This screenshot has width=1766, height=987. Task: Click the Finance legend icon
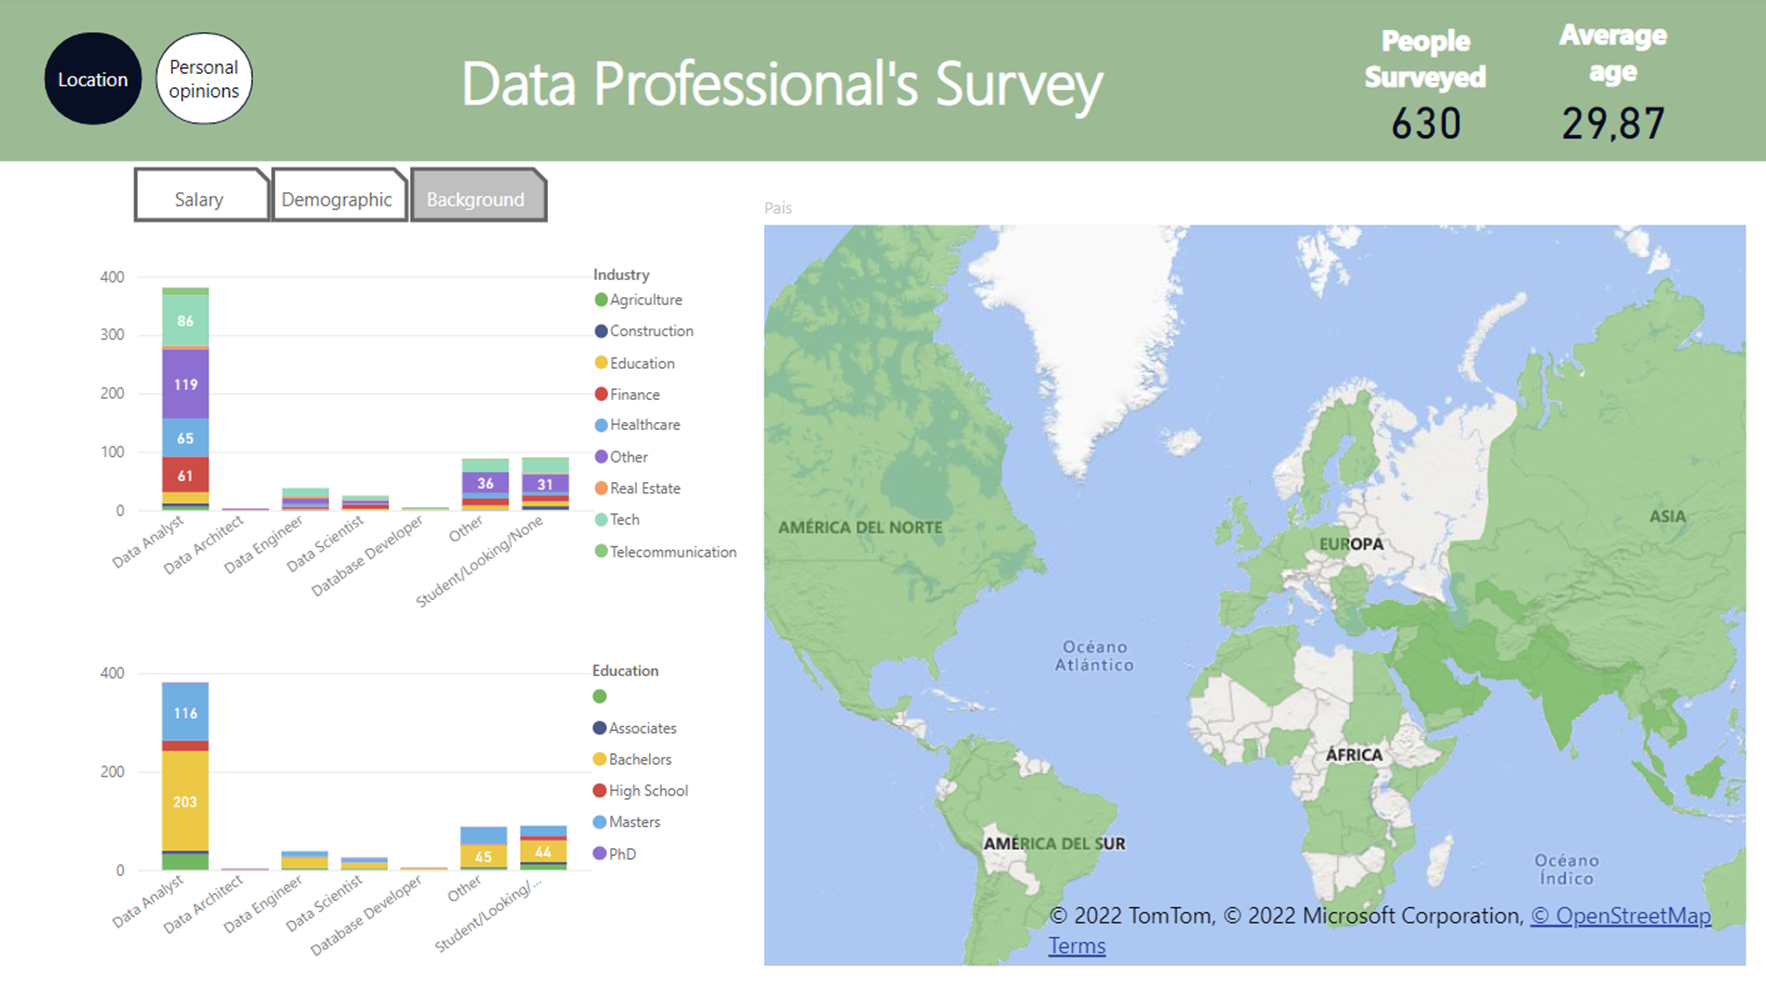tap(601, 394)
